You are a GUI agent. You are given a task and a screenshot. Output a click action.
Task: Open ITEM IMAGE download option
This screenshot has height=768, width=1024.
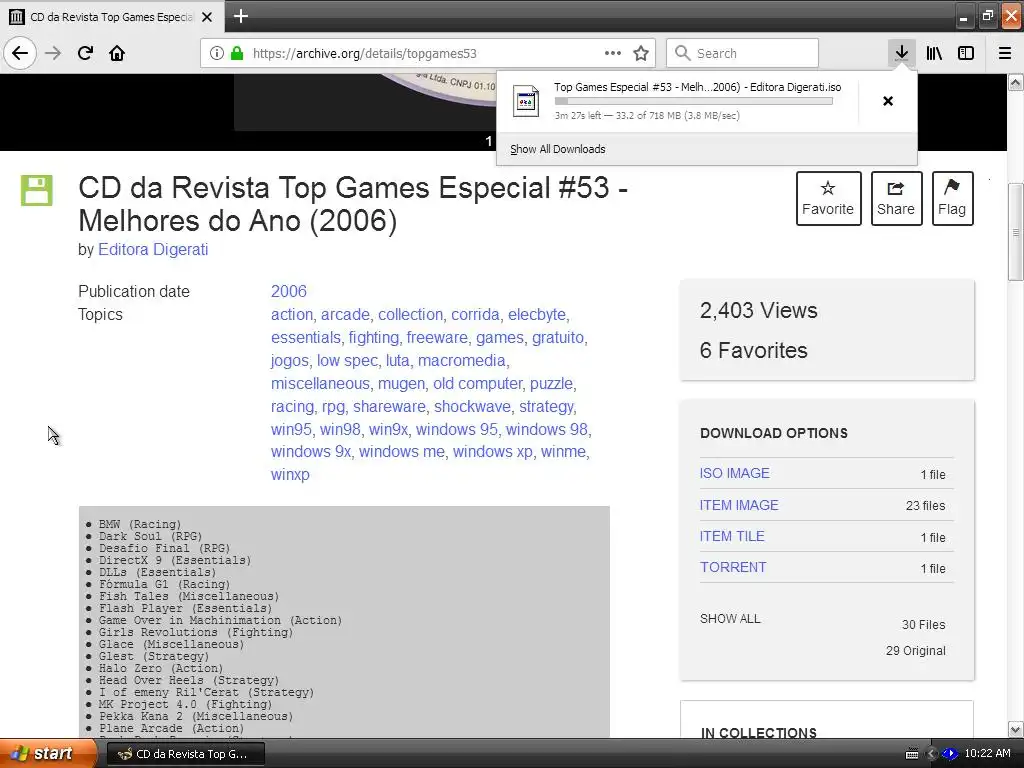click(x=739, y=505)
